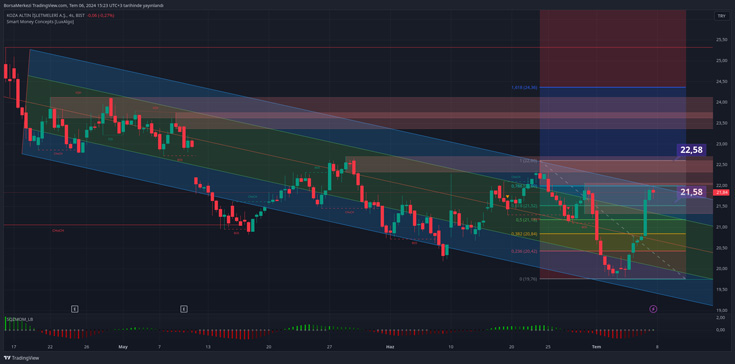Select the 22,58 price callout label

(691, 150)
